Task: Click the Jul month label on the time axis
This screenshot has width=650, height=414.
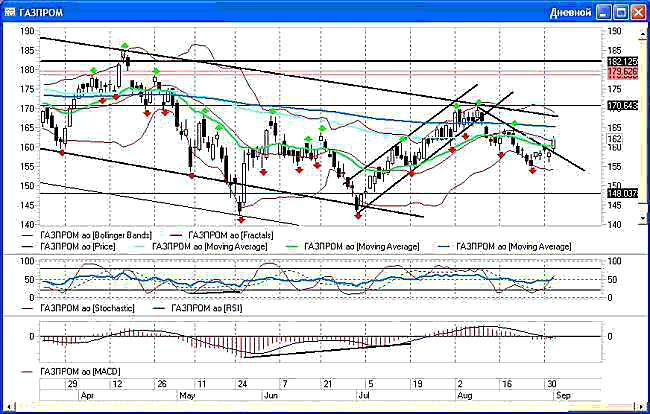Action: point(364,395)
